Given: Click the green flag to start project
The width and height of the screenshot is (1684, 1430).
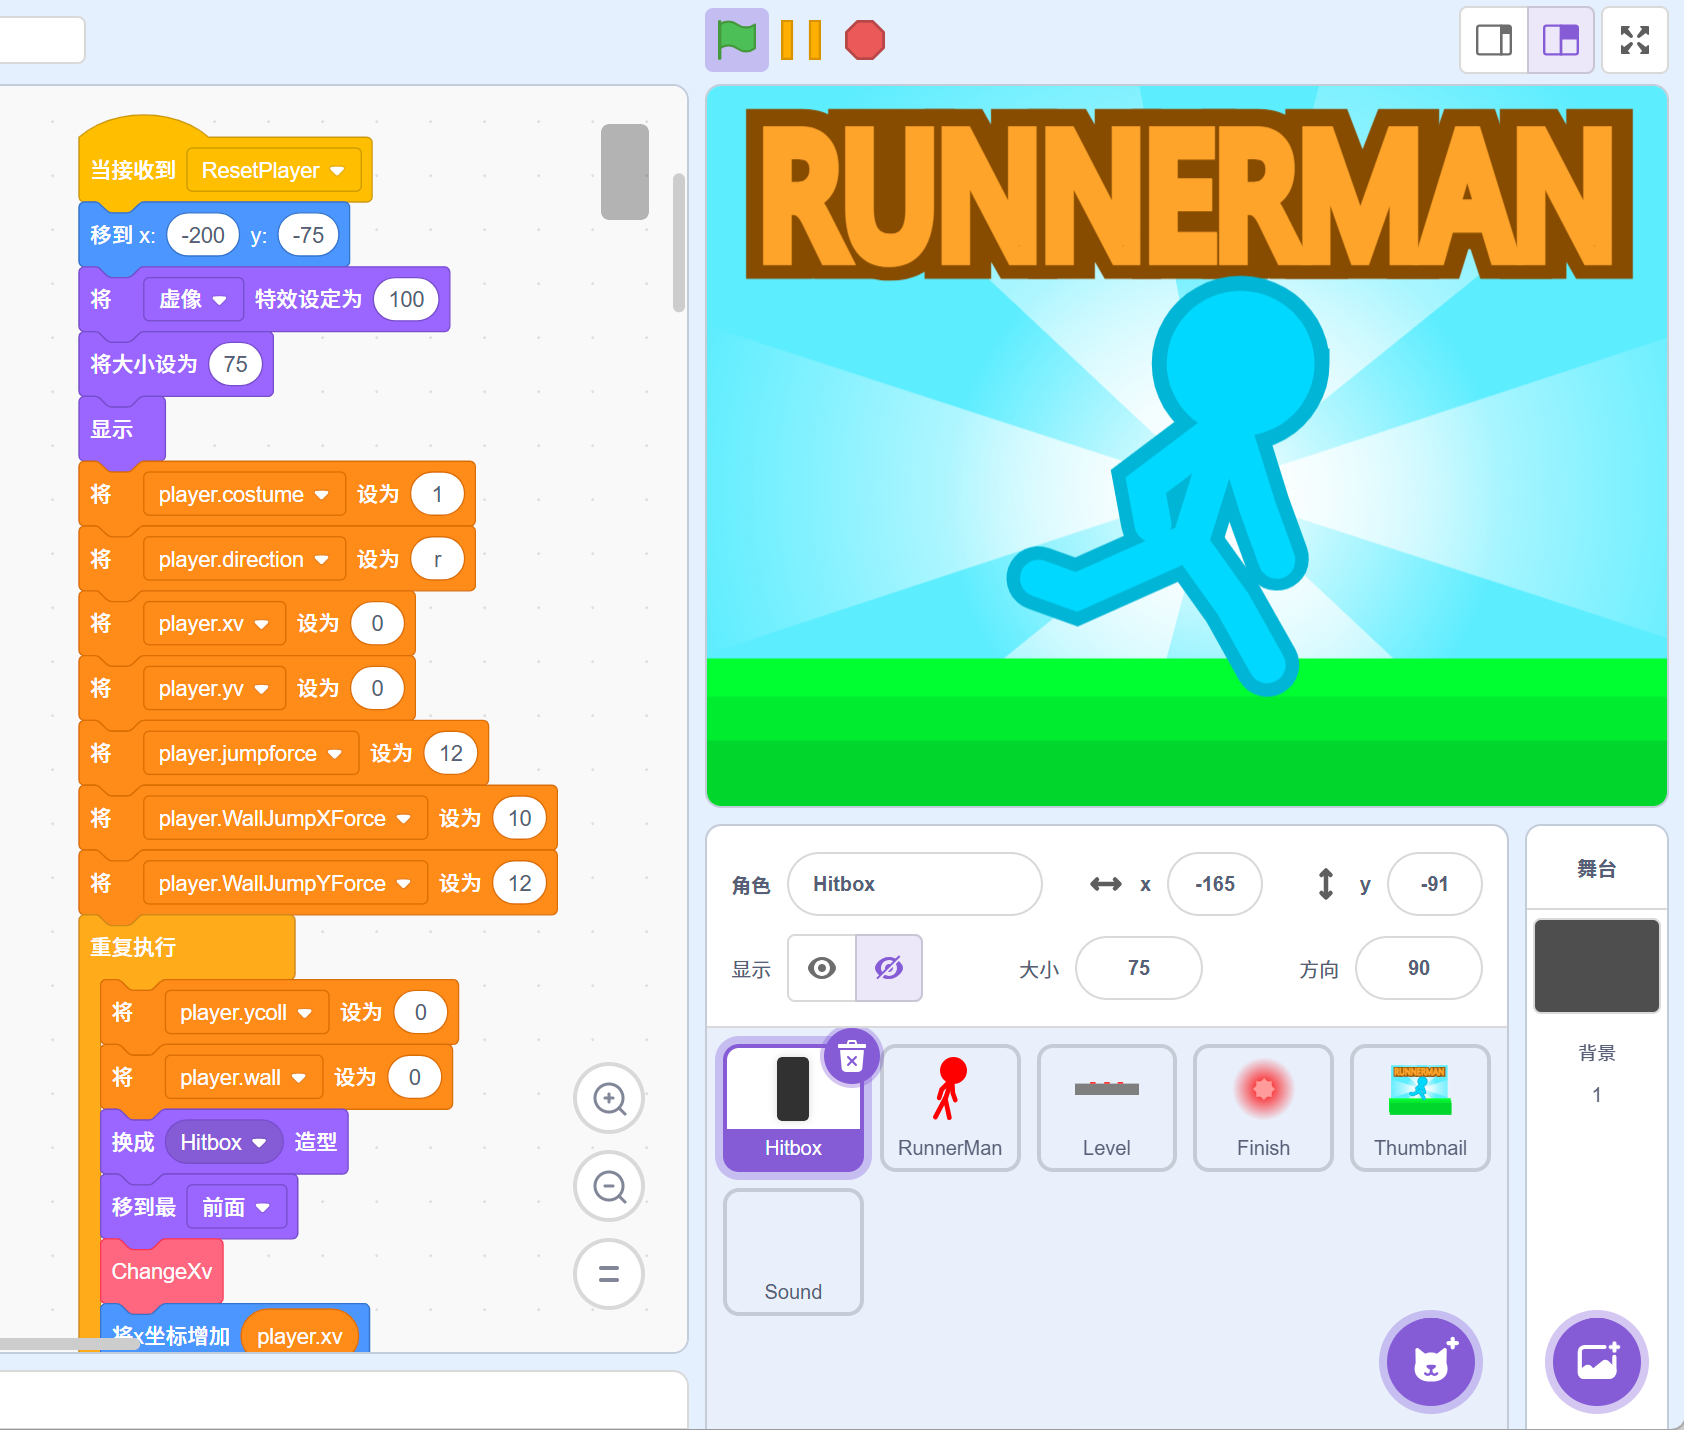Looking at the screenshot, I should click(736, 40).
